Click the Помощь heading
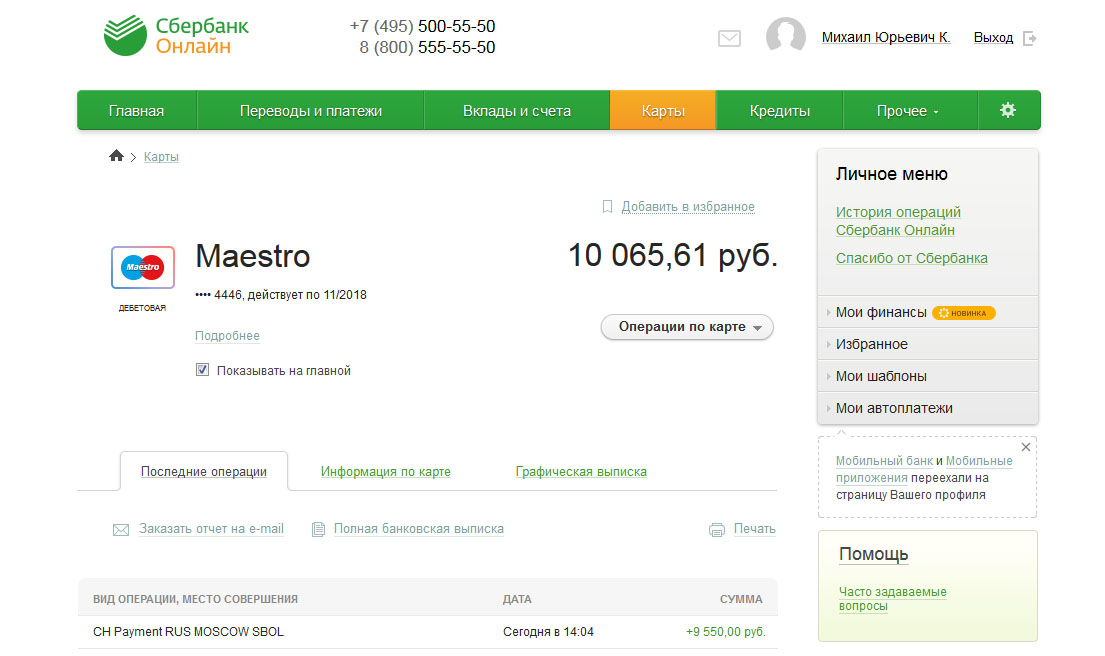 pos(874,555)
